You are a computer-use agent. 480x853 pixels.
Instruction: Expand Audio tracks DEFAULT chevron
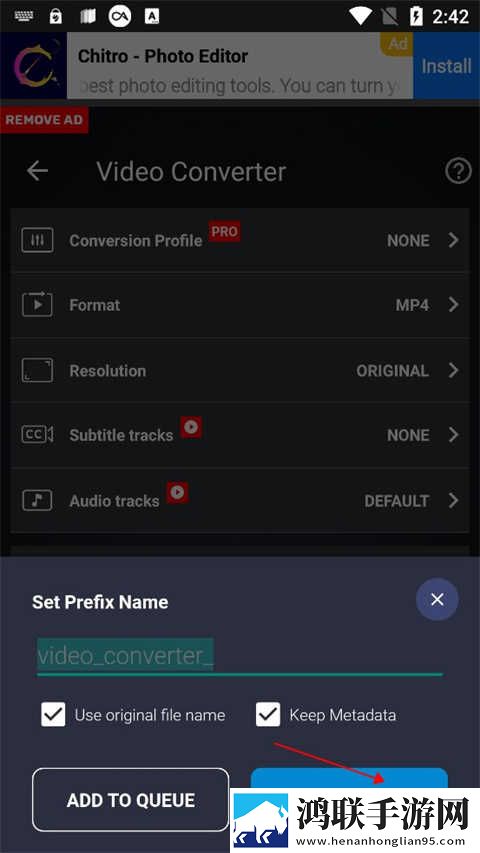(453, 500)
